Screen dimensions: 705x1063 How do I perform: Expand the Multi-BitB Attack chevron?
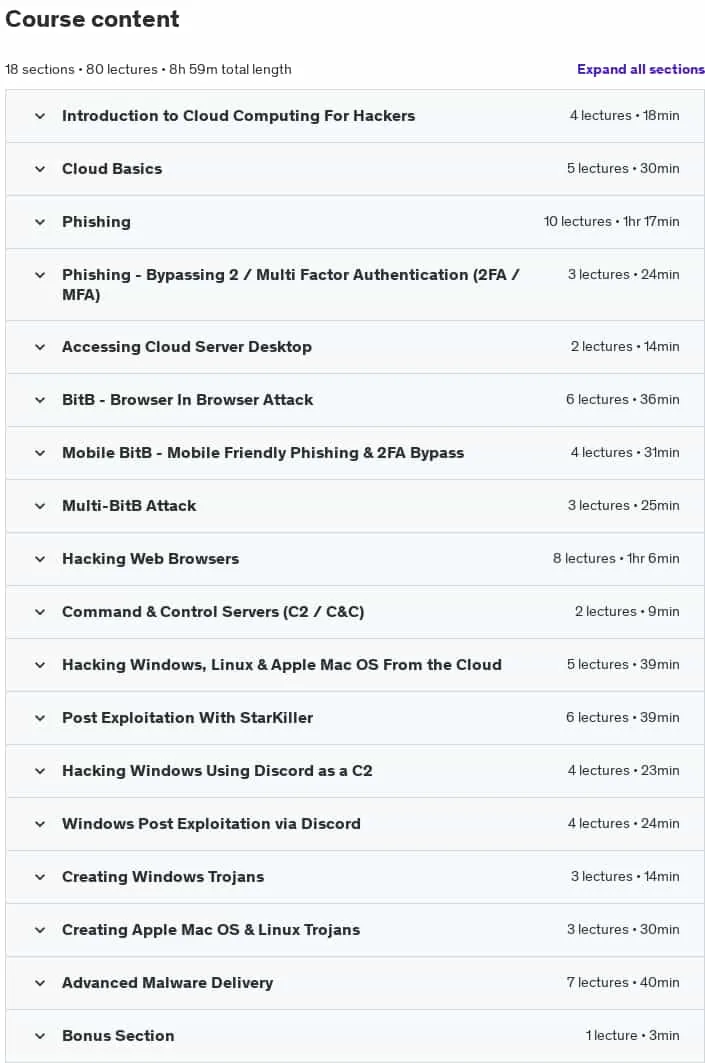click(x=40, y=506)
